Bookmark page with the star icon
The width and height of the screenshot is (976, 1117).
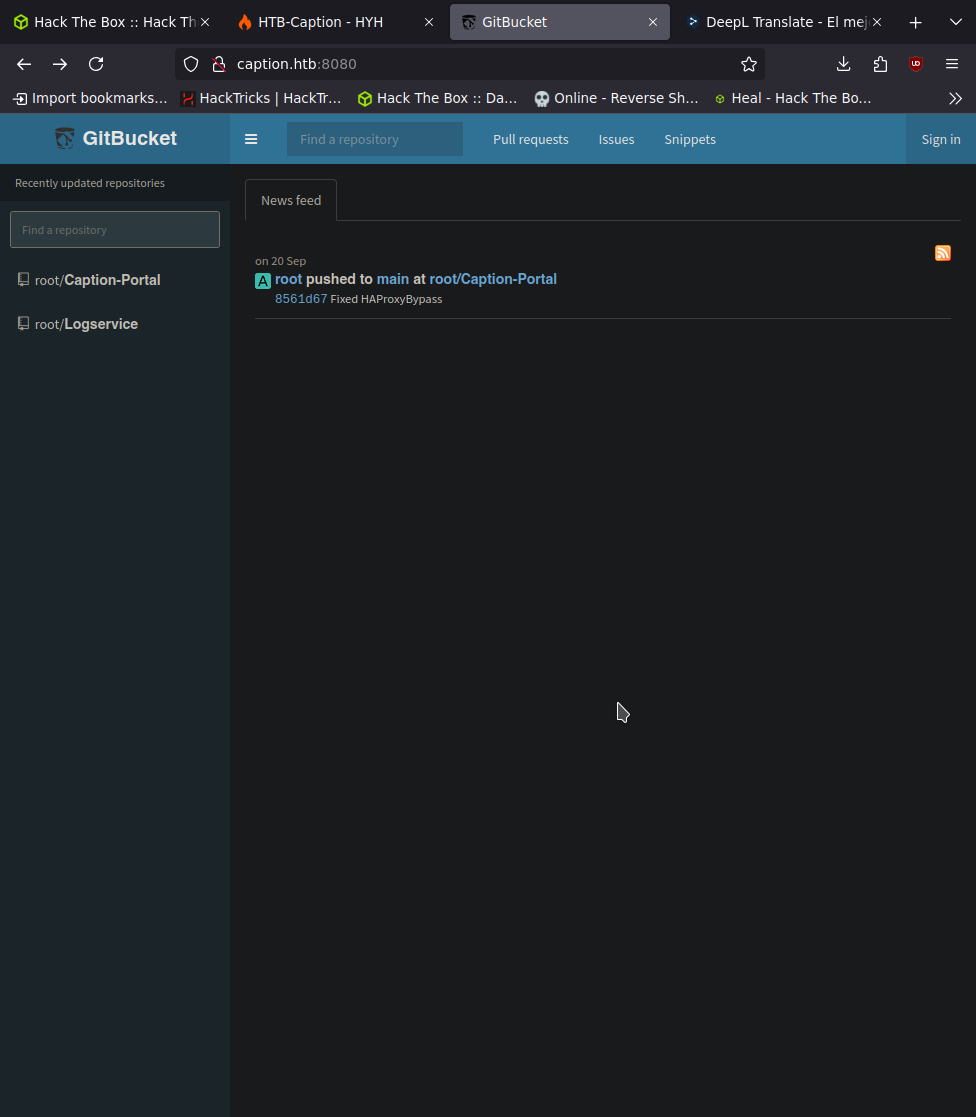pyautogui.click(x=748, y=64)
